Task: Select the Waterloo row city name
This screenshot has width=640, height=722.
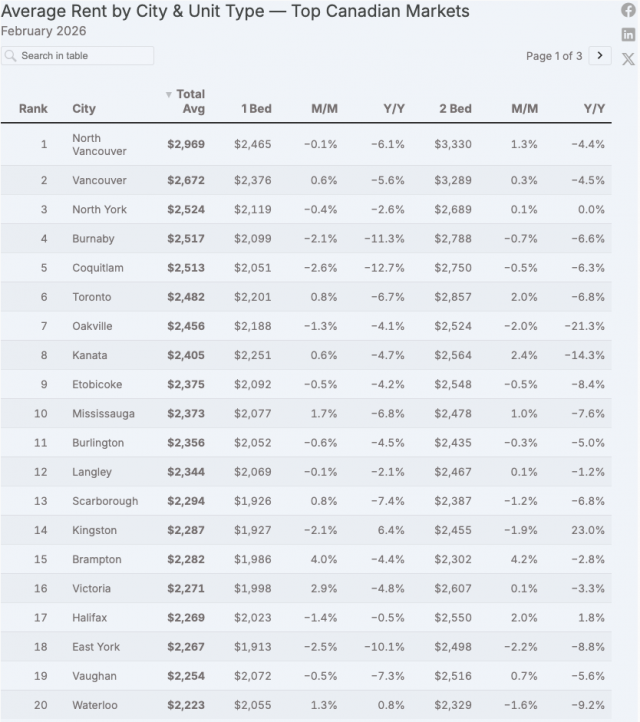Action: 94,705
